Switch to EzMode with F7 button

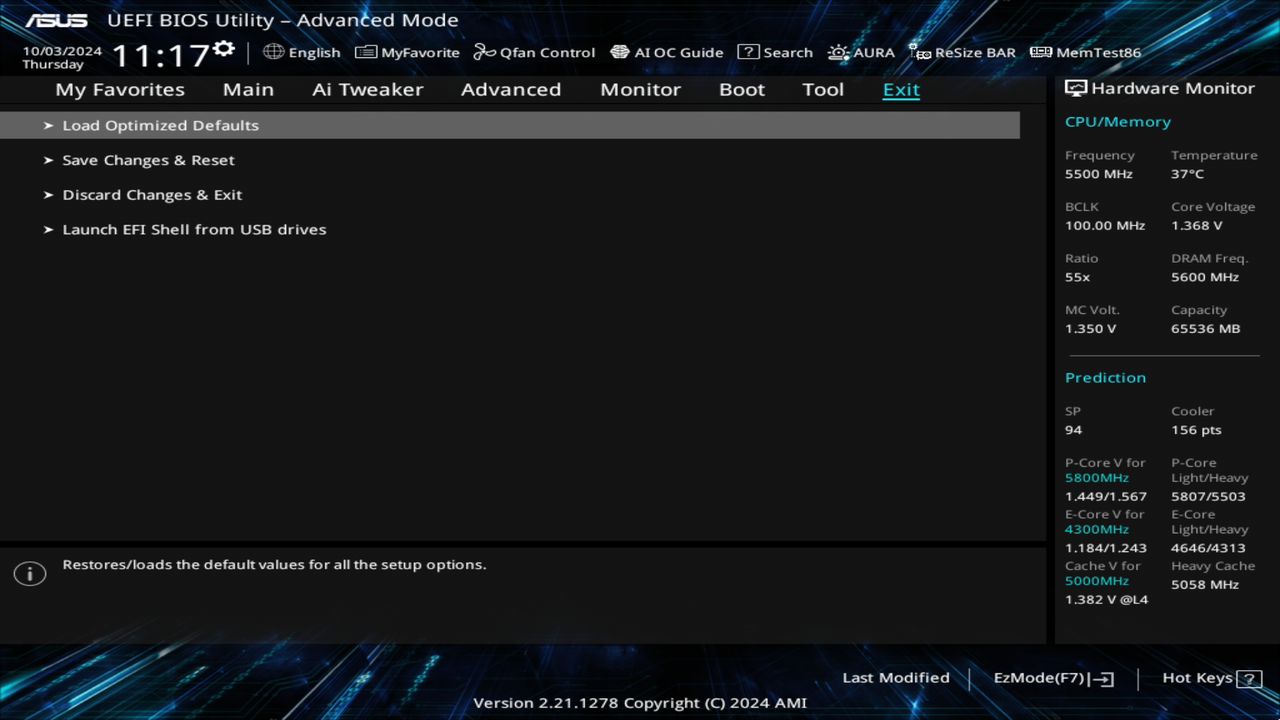[x=1052, y=677]
